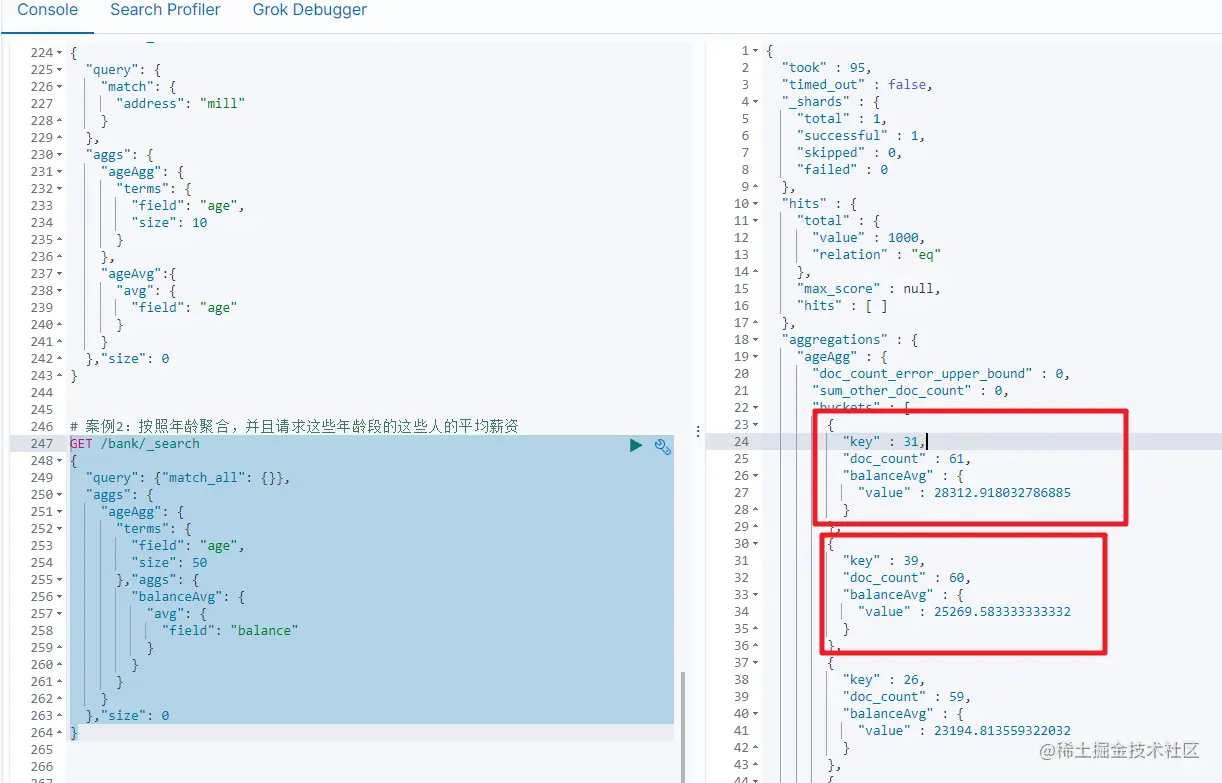The image size is (1222, 783).
Task: Fold the match block at line 226
Action: tap(59, 87)
